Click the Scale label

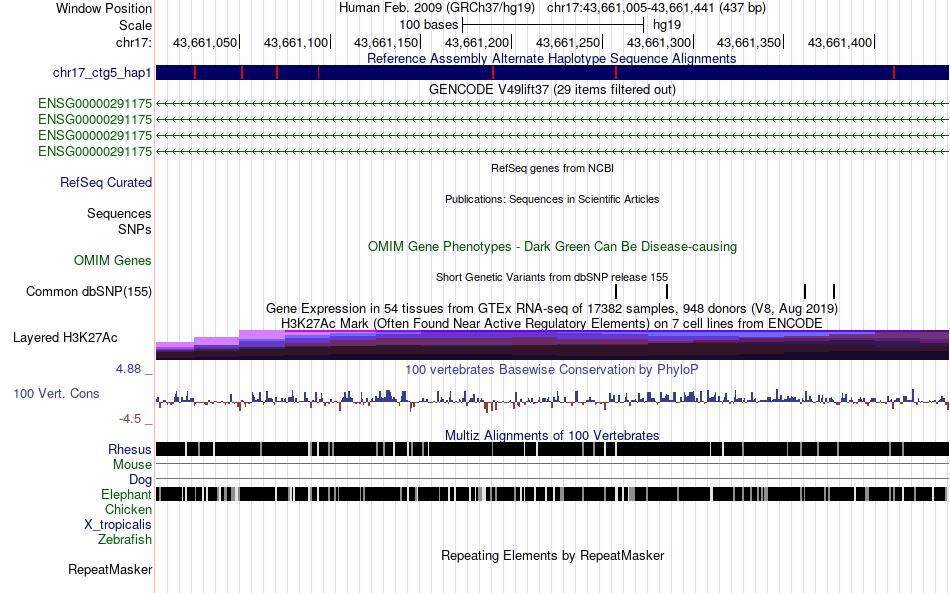tap(135, 25)
